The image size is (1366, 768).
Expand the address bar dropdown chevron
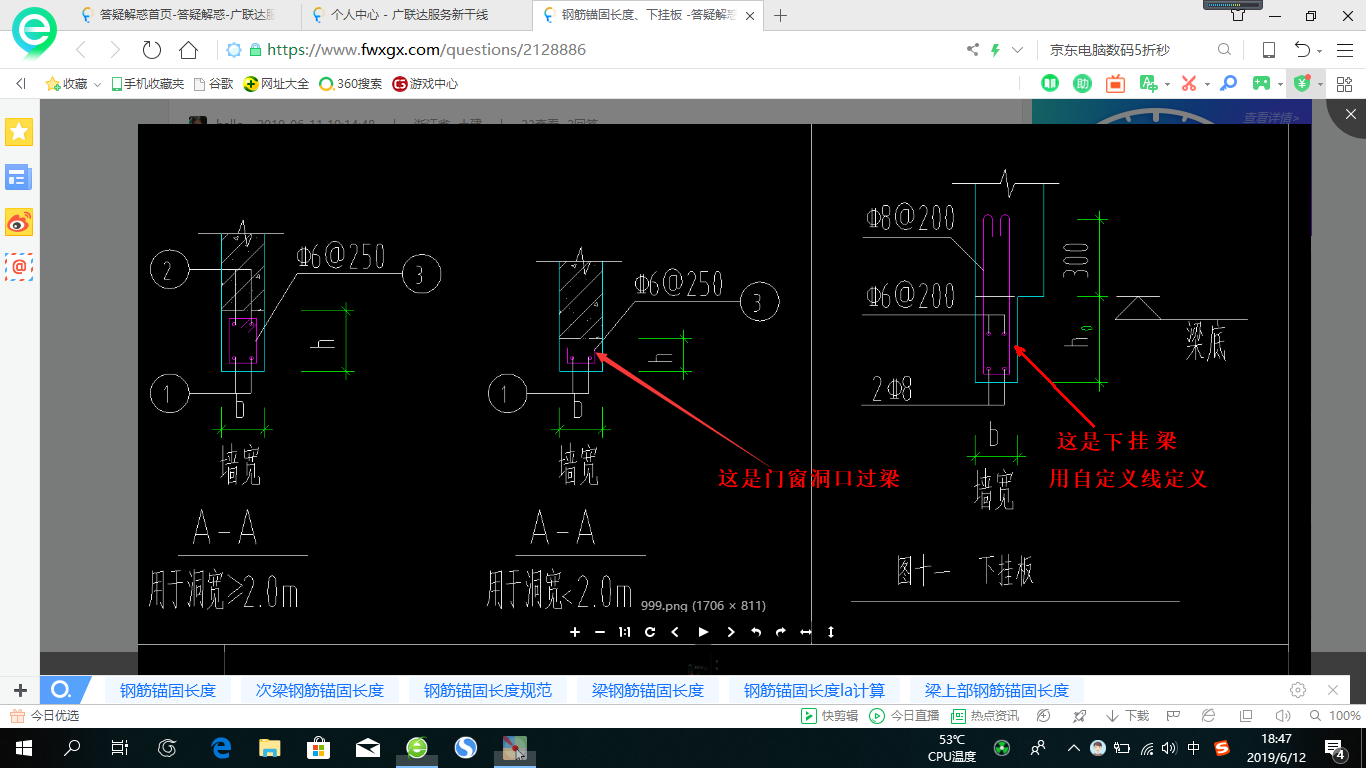[x=1018, y=50]
